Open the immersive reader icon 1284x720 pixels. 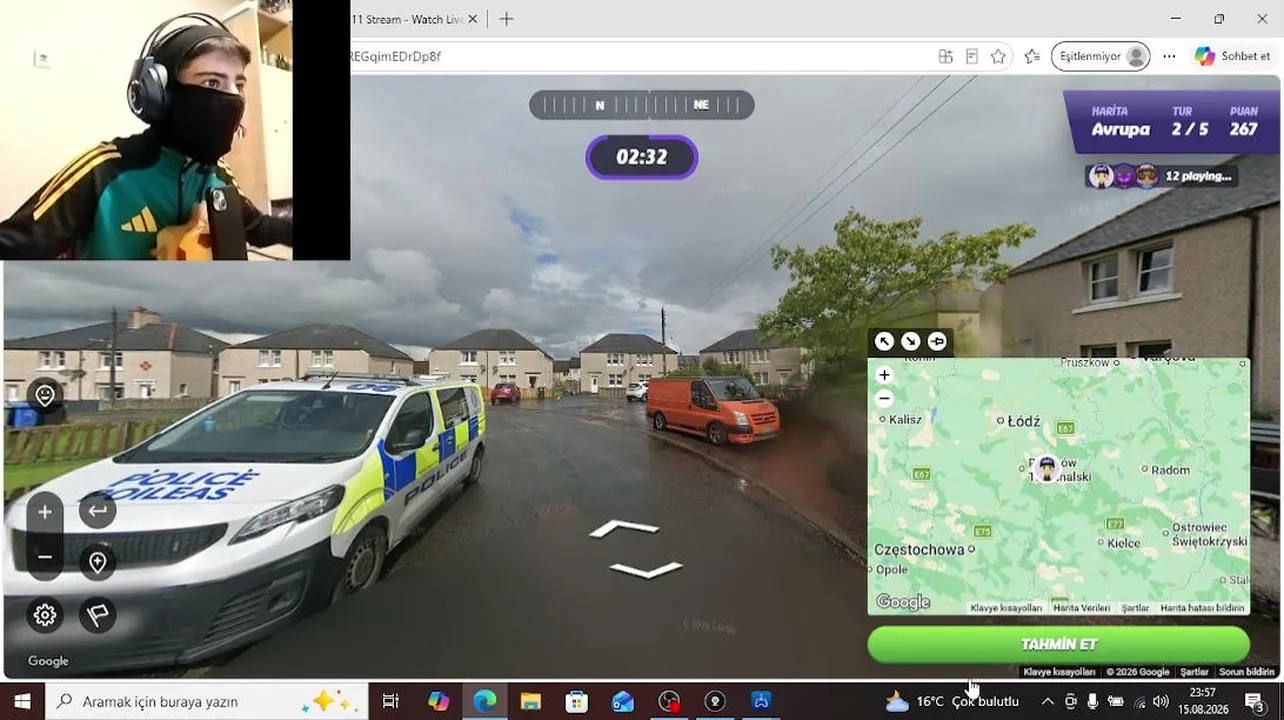(x=971, y=56)
